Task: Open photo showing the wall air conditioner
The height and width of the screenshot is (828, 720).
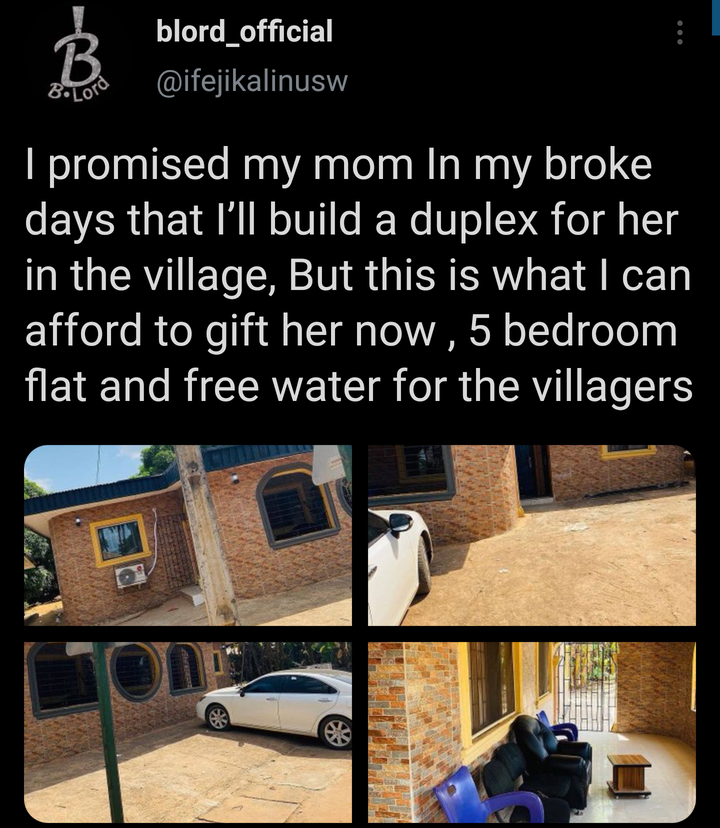Action: tap(188, 535)
